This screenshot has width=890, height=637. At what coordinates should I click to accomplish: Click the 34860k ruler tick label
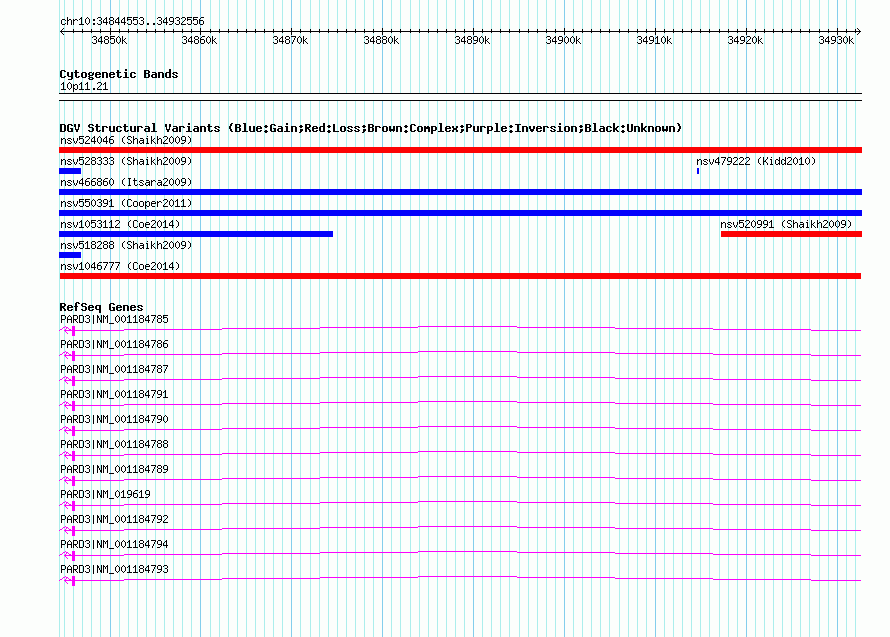pos(199,40)
